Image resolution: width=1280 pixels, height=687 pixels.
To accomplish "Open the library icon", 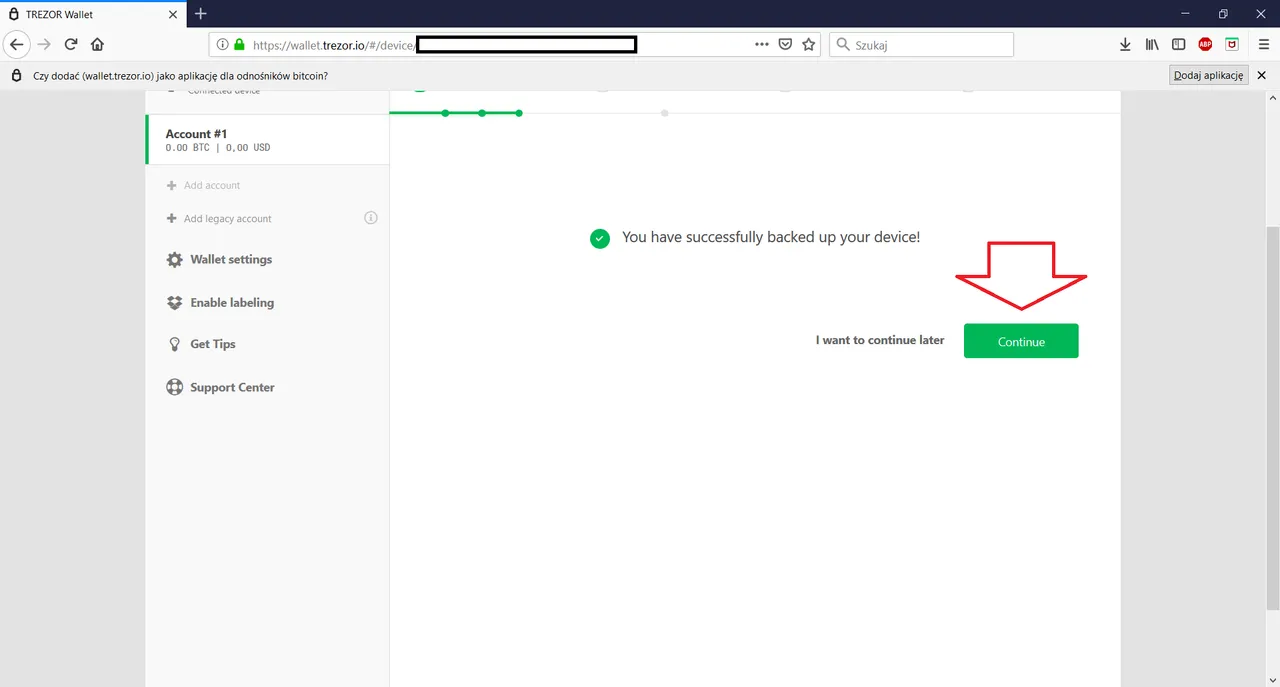I will click(x=1152, y=44).
